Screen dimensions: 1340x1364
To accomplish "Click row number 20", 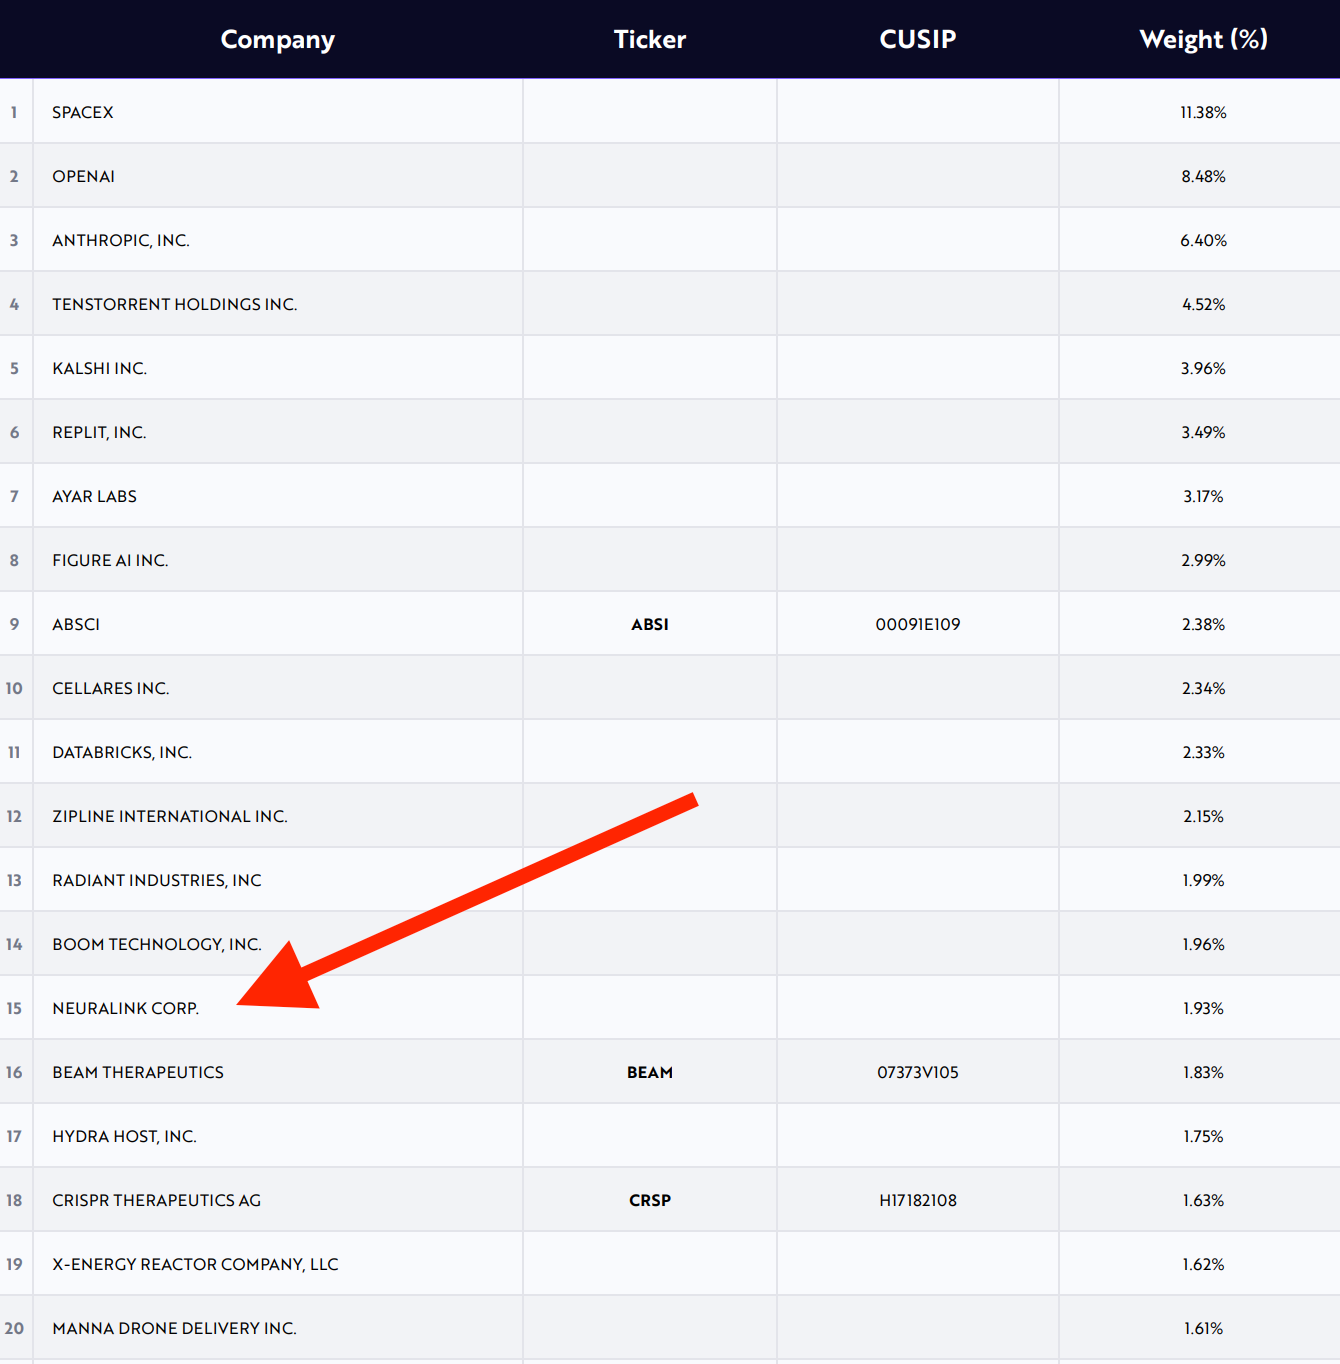I will click(x=14, y=1328).
